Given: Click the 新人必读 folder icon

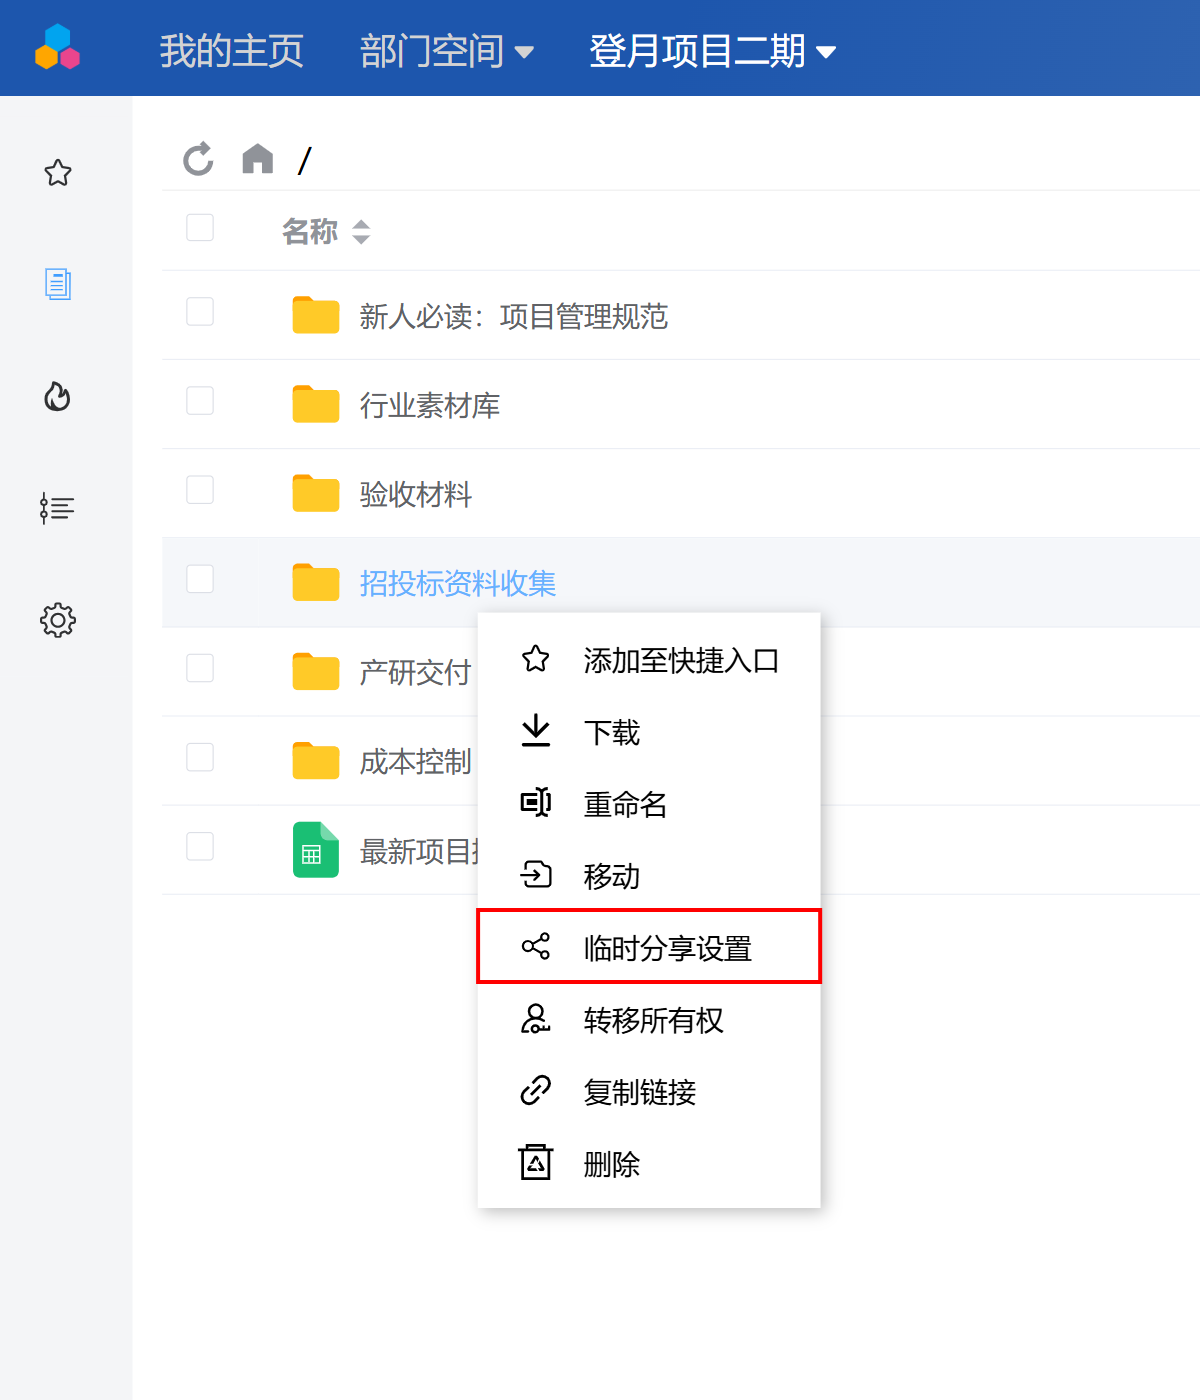Looking at the screenshot, I should coord(316,315).
